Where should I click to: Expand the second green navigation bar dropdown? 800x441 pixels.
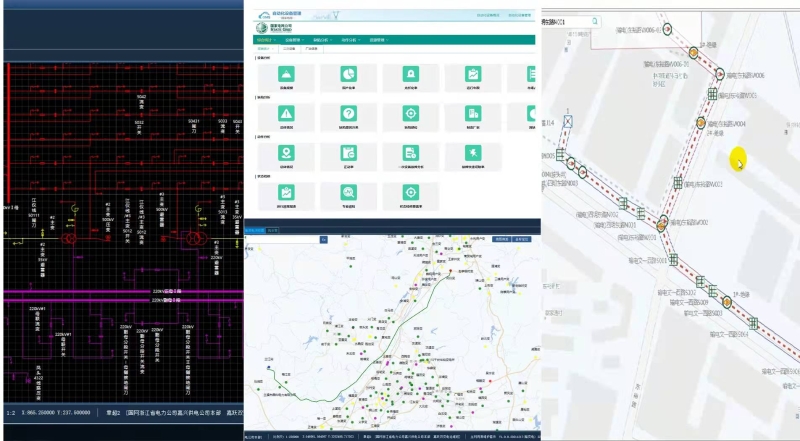pos(292,40)
